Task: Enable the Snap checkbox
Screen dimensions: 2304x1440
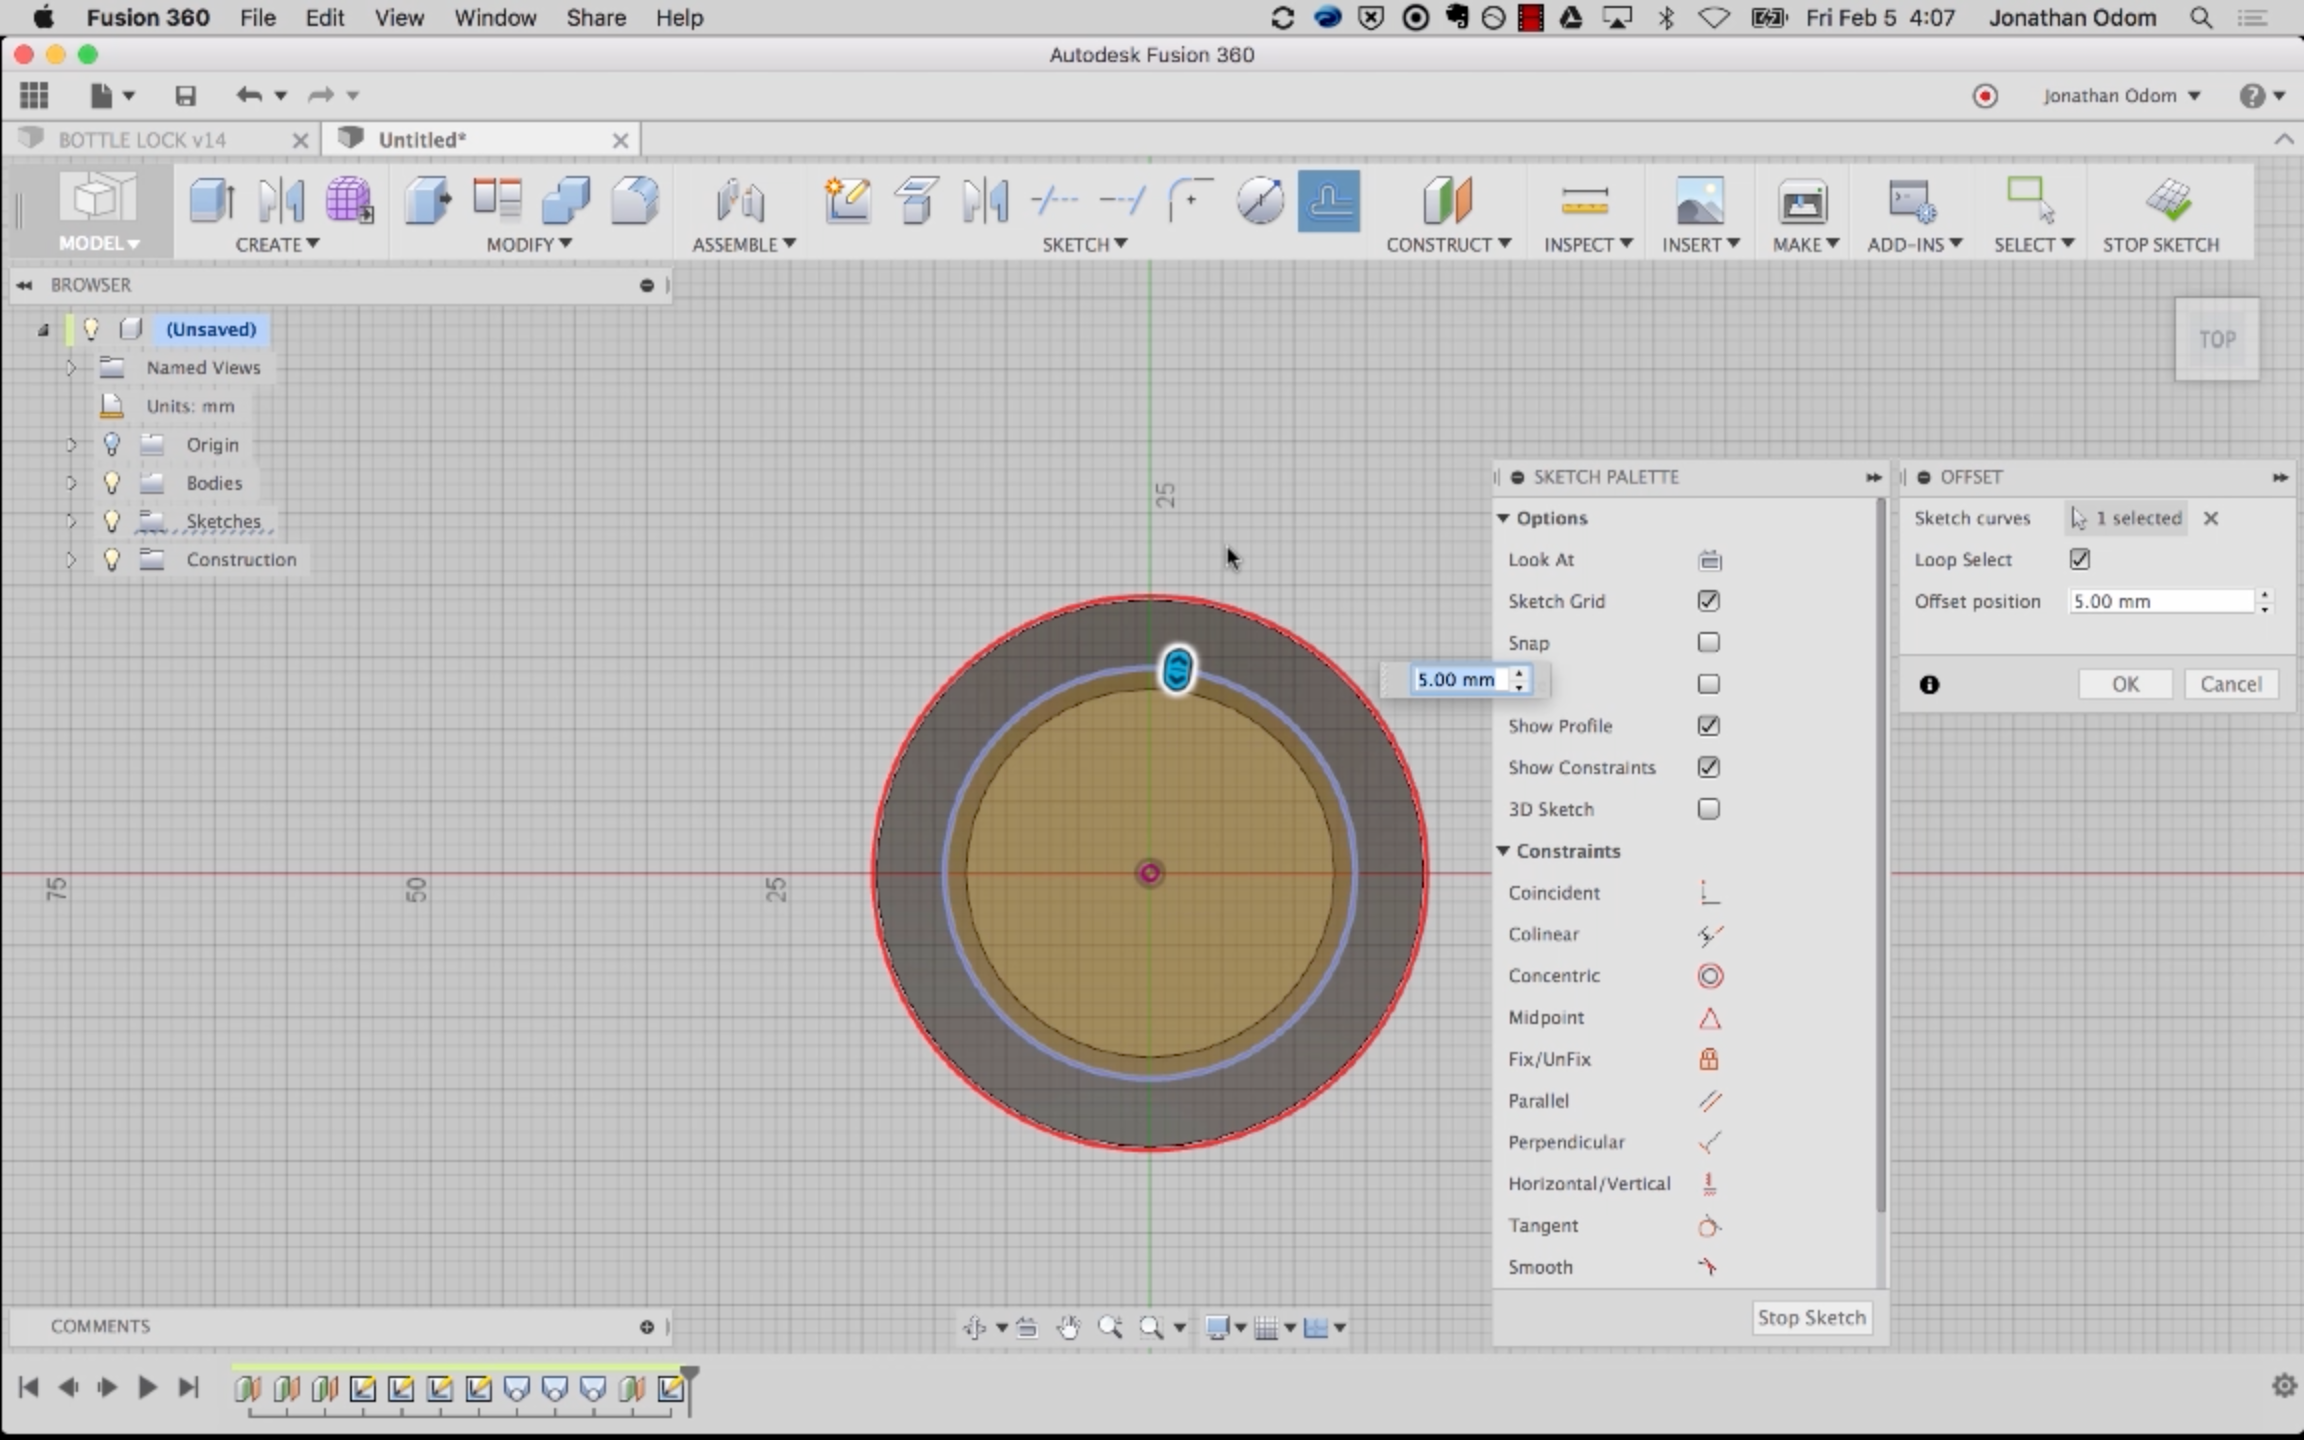Action: (x=1709, y=643)
